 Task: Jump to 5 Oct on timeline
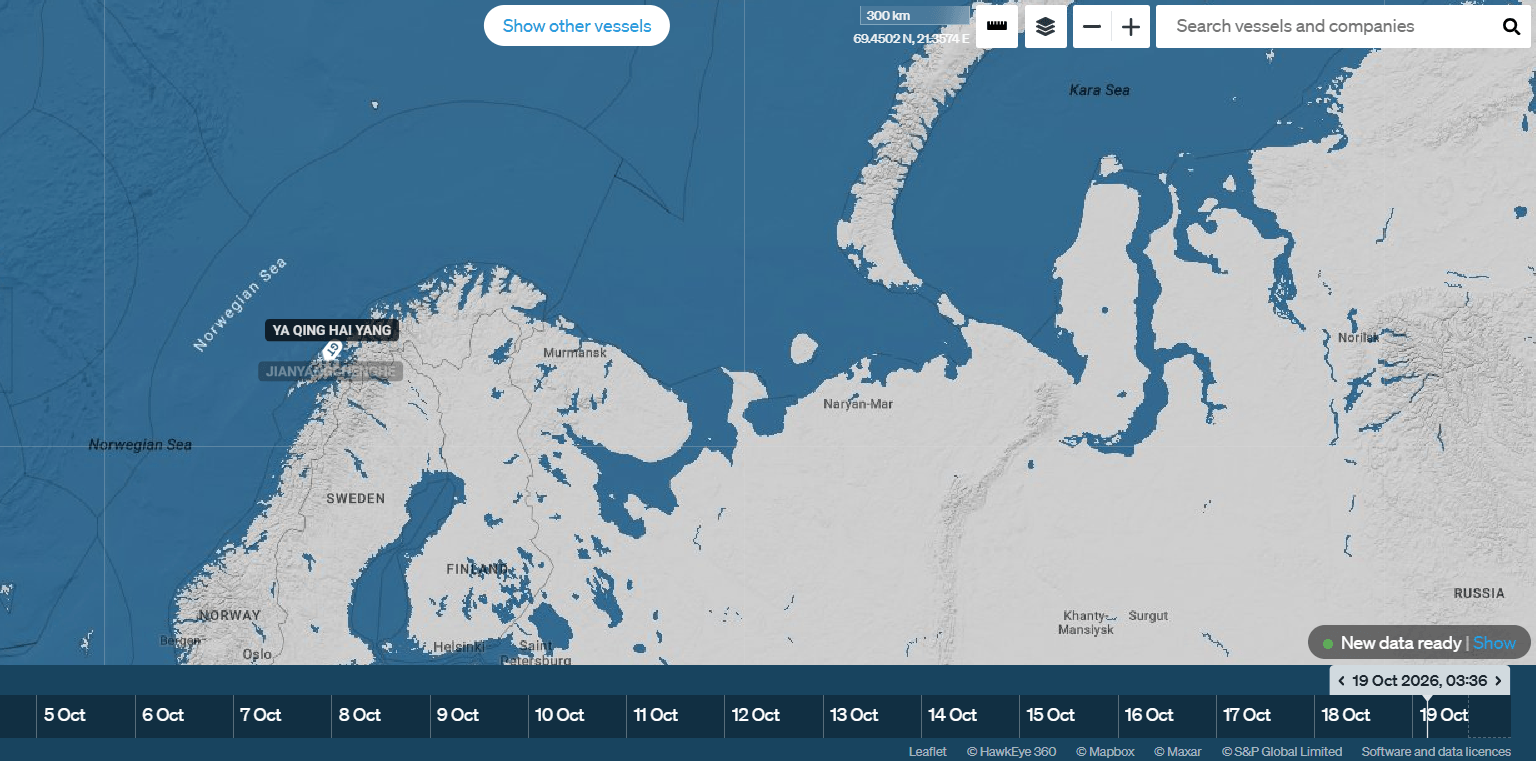pyautogui.click(x=65, y=715)
